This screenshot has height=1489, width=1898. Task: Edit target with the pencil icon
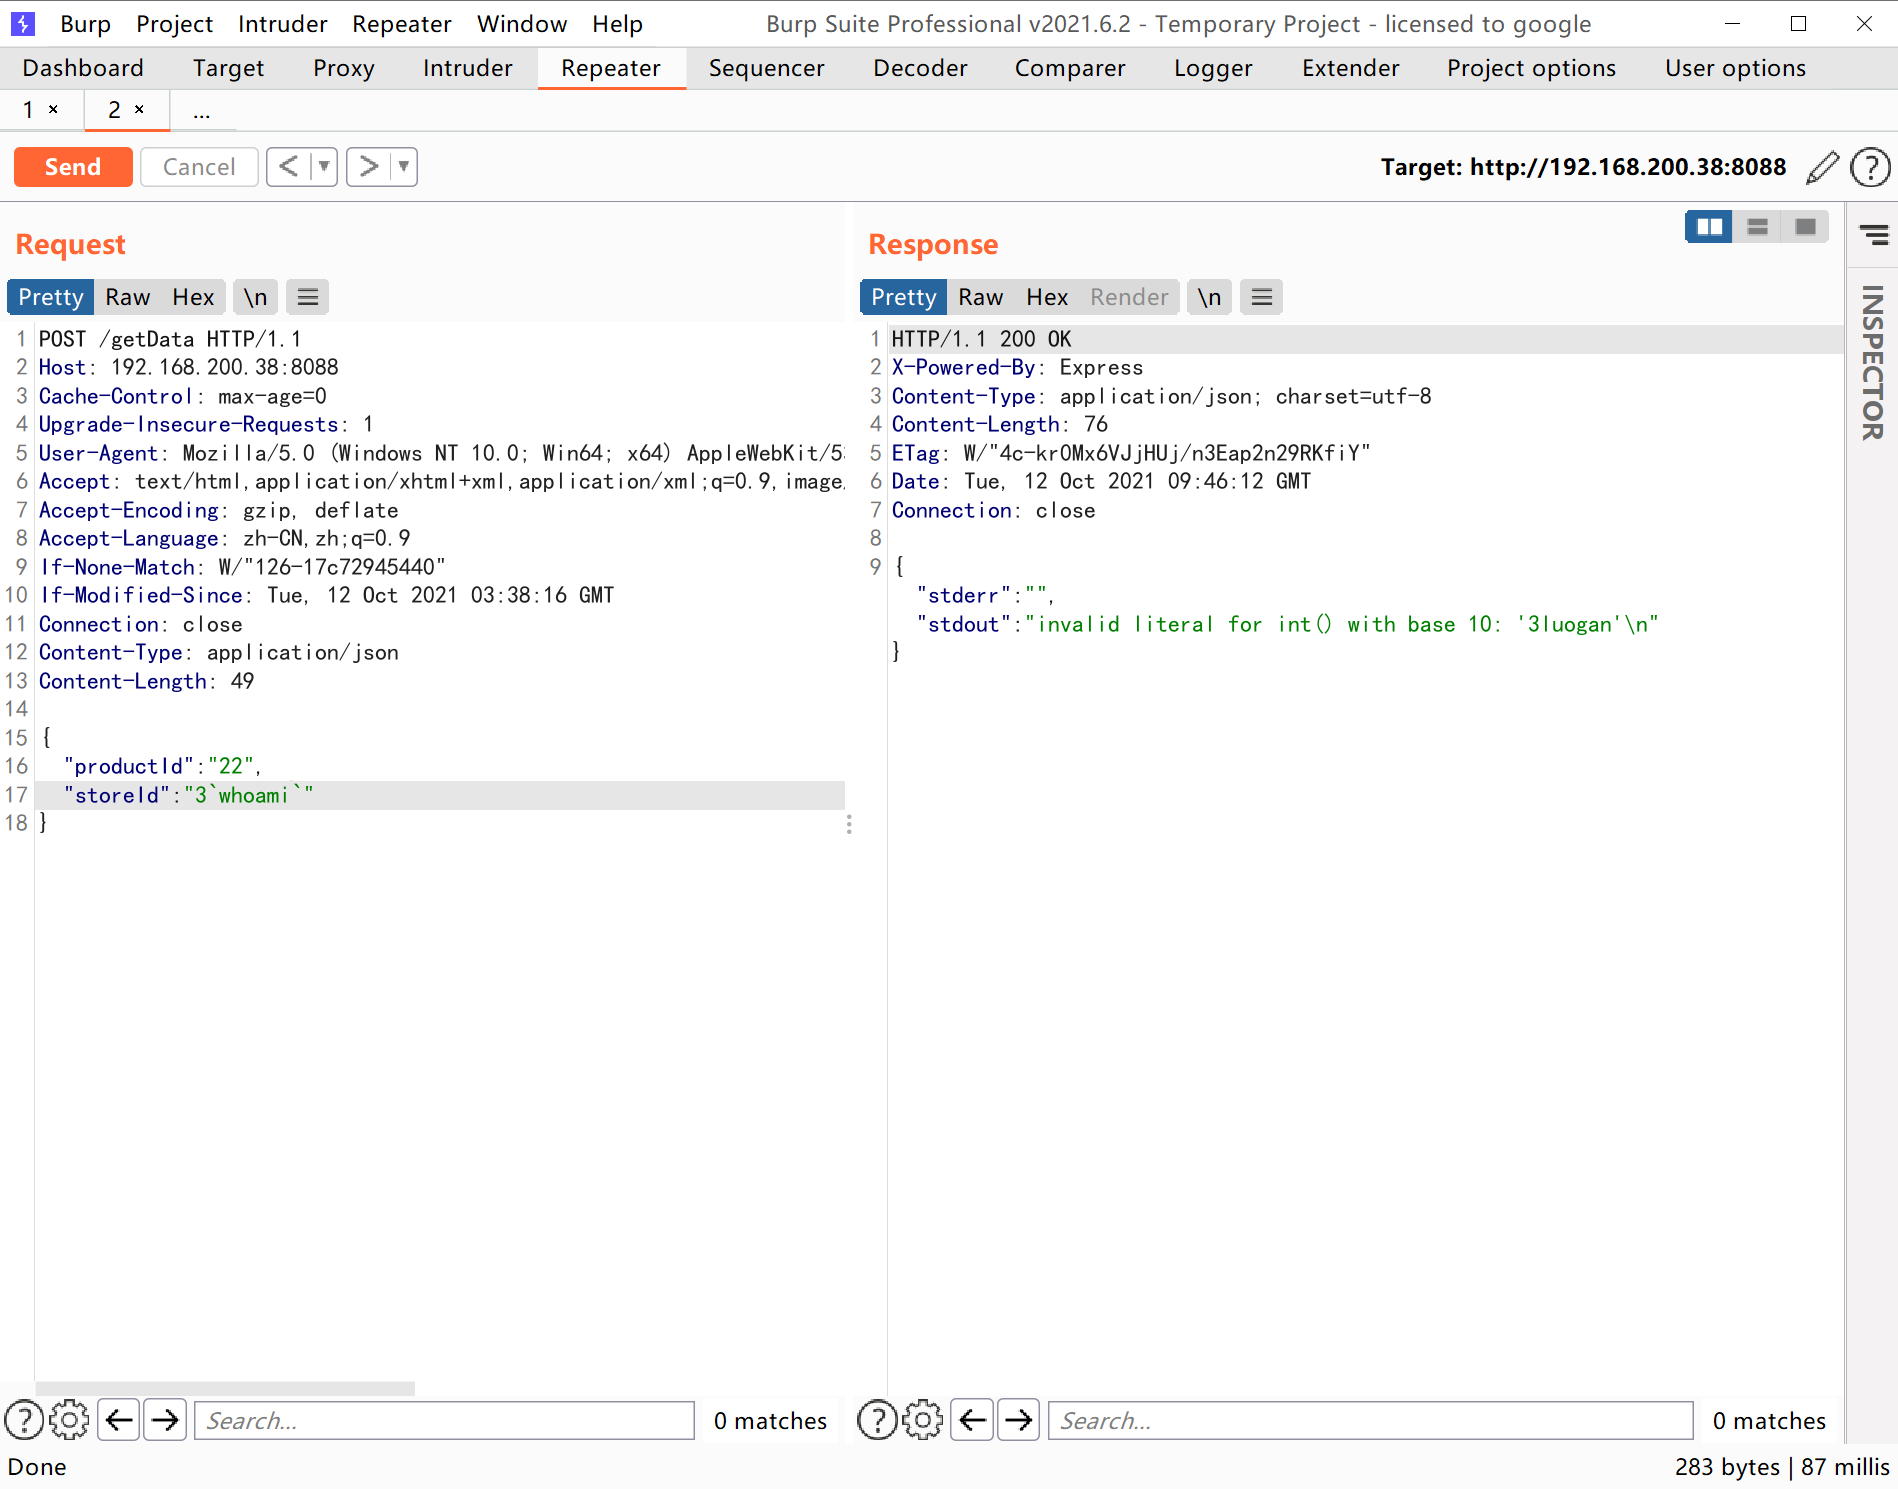(1822, 167)
